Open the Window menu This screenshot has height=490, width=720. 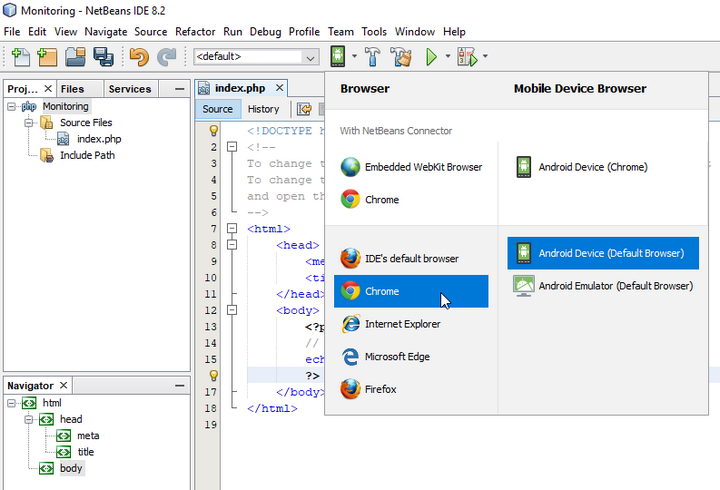(x=415, y=32)
